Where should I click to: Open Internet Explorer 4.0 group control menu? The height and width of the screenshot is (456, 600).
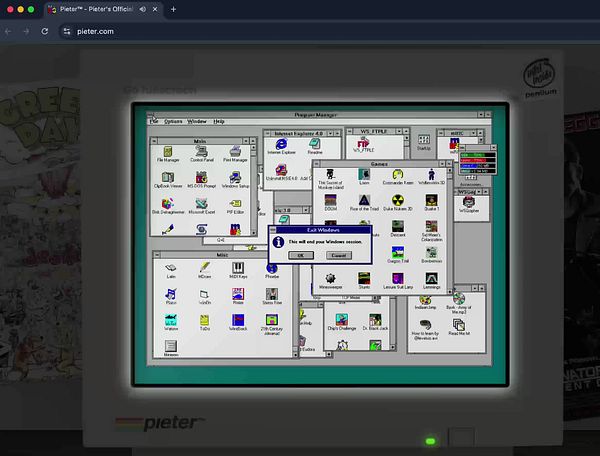pos(267,134)
